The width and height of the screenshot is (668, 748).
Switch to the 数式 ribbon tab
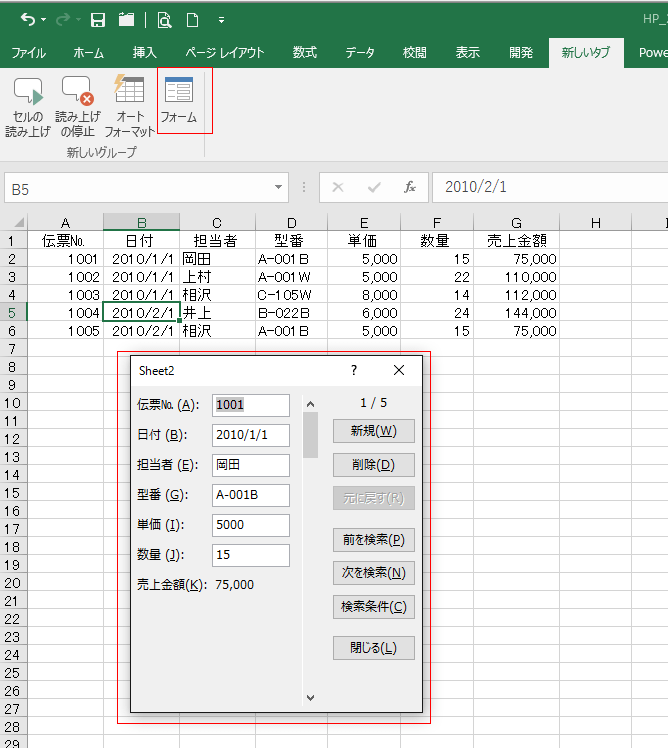[x=305, y=53]
